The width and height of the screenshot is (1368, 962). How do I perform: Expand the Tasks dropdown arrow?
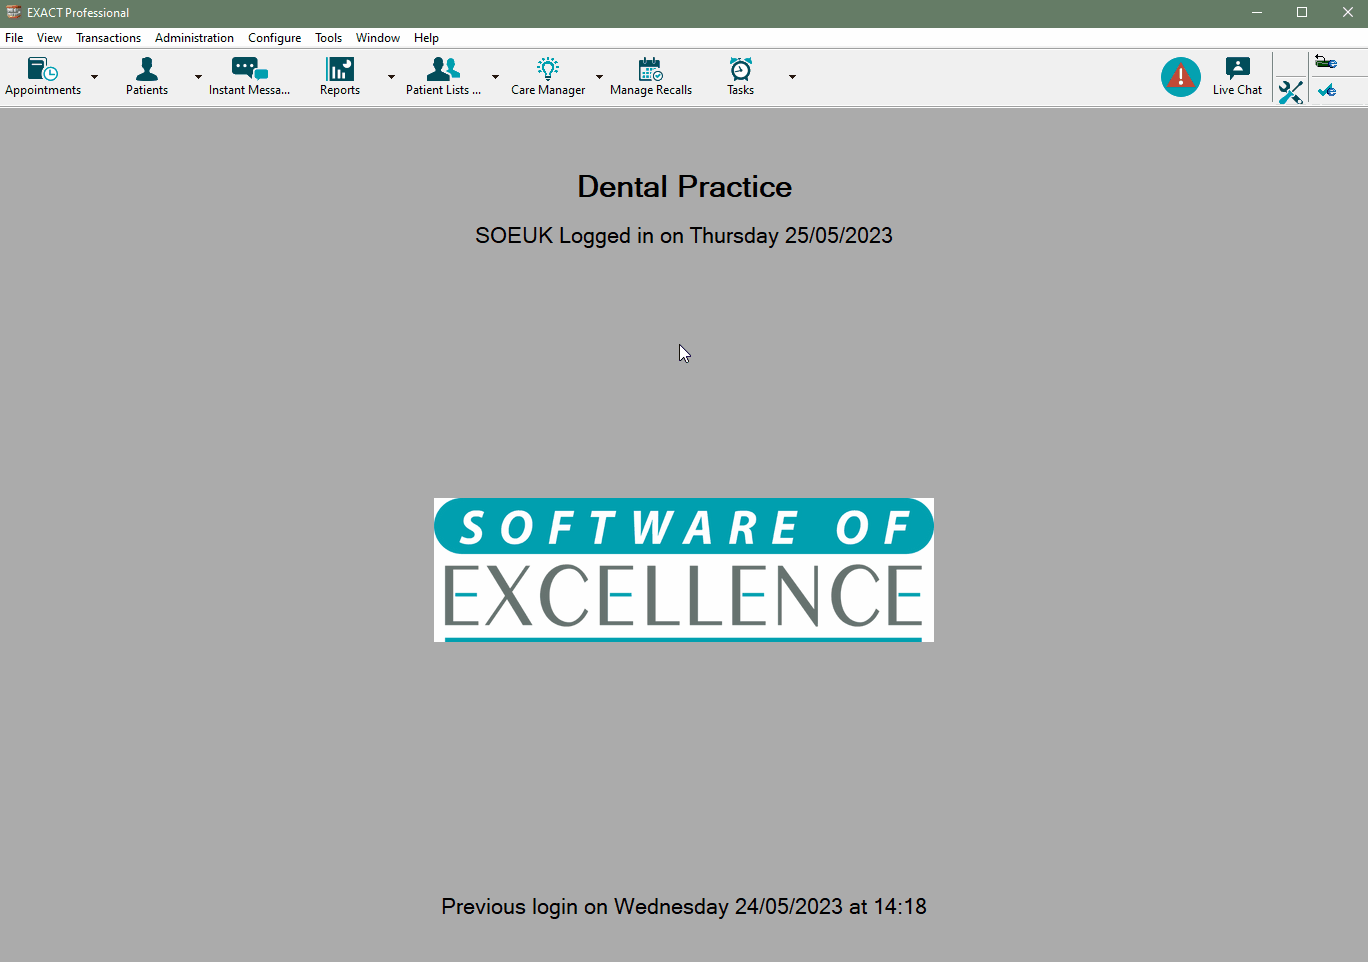[792, 77]
